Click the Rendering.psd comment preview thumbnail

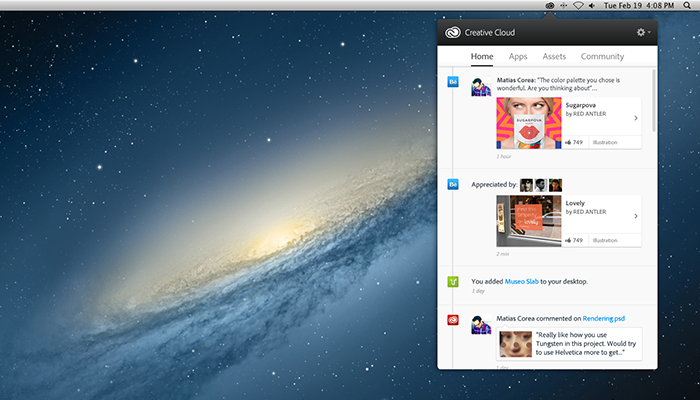point(516,344)
